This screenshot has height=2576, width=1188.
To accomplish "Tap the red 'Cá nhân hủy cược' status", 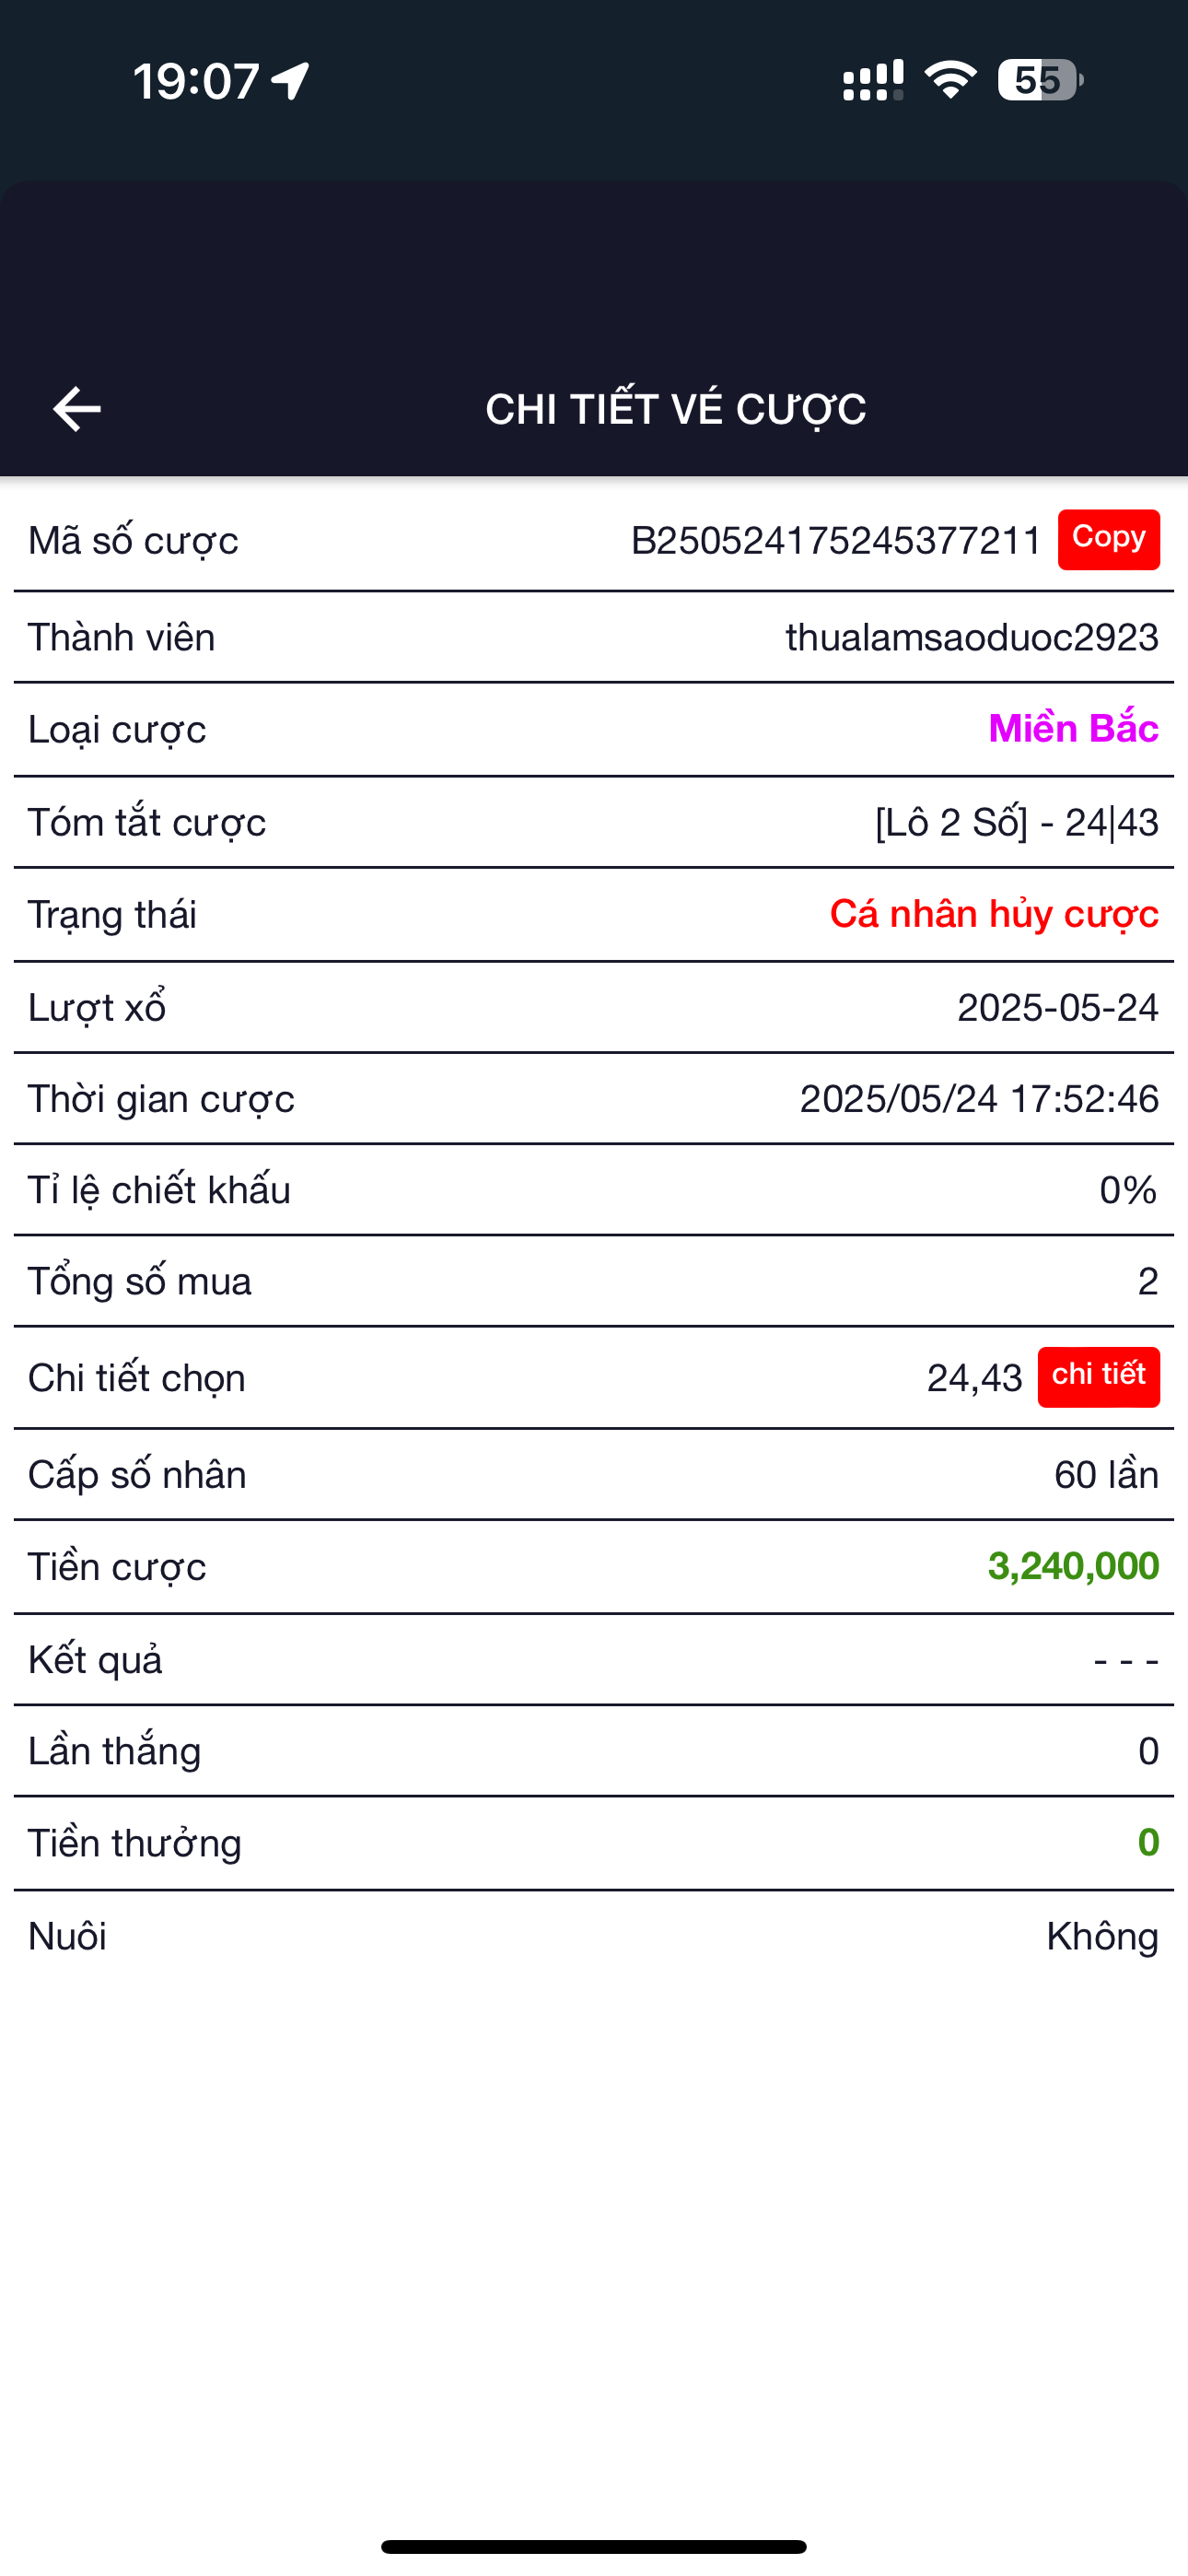I will [x=994, y=914].
